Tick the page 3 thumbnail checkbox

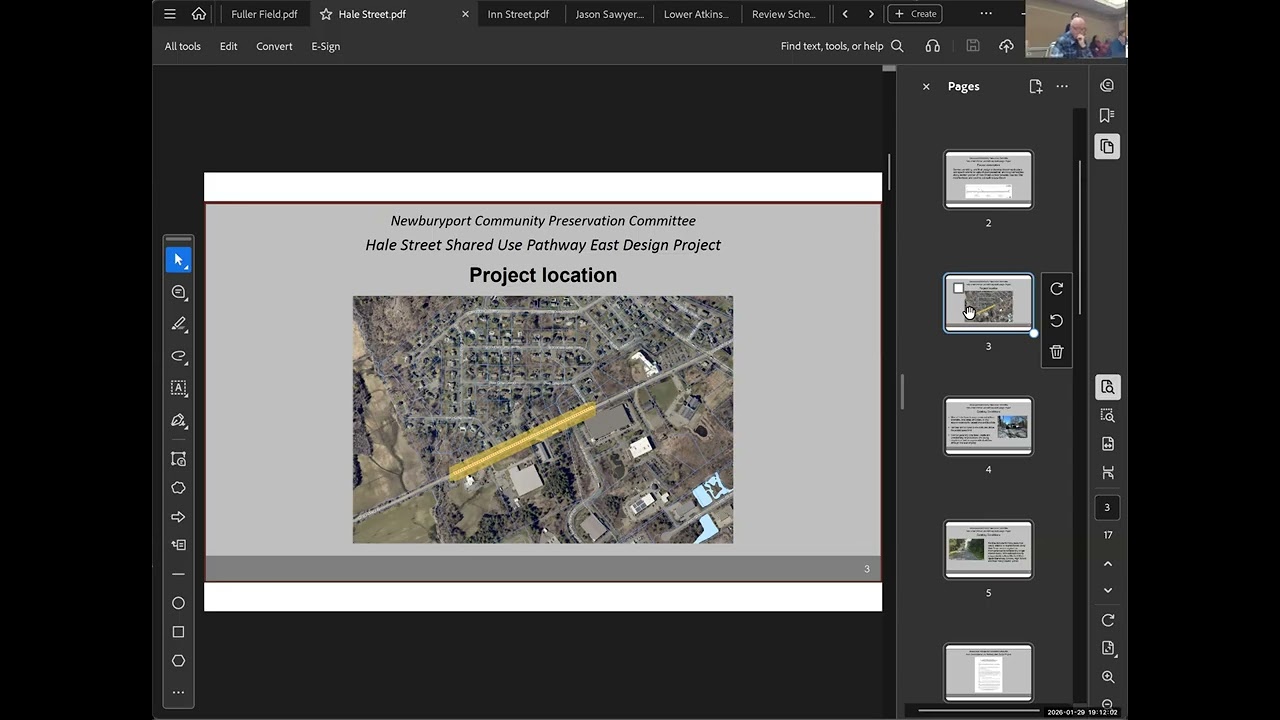coord(958,289)
